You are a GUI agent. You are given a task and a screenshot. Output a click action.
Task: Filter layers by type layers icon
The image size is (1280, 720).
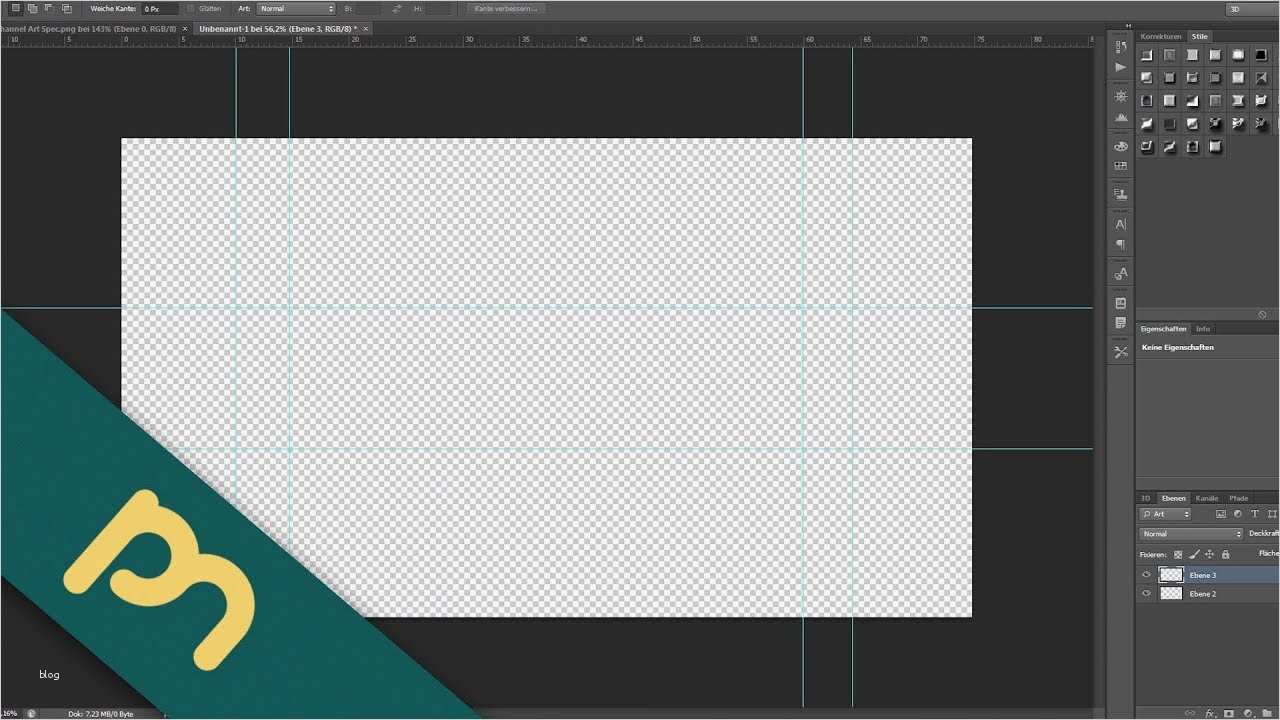(1255, 514)
